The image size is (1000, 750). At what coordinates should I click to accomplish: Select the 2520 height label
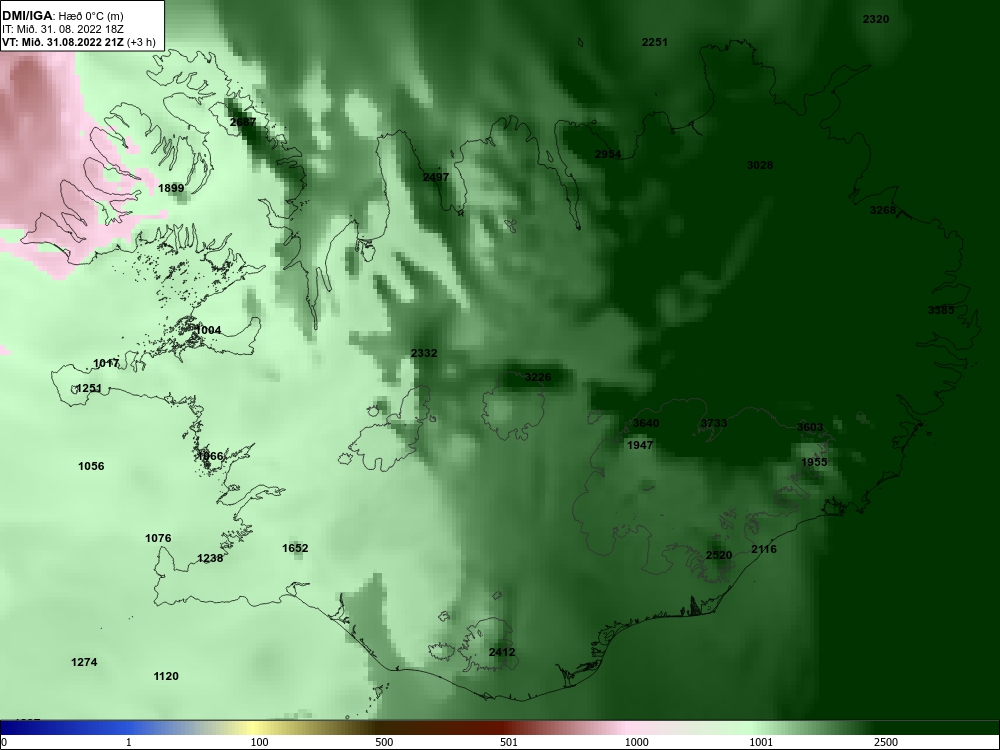(719, 555)
